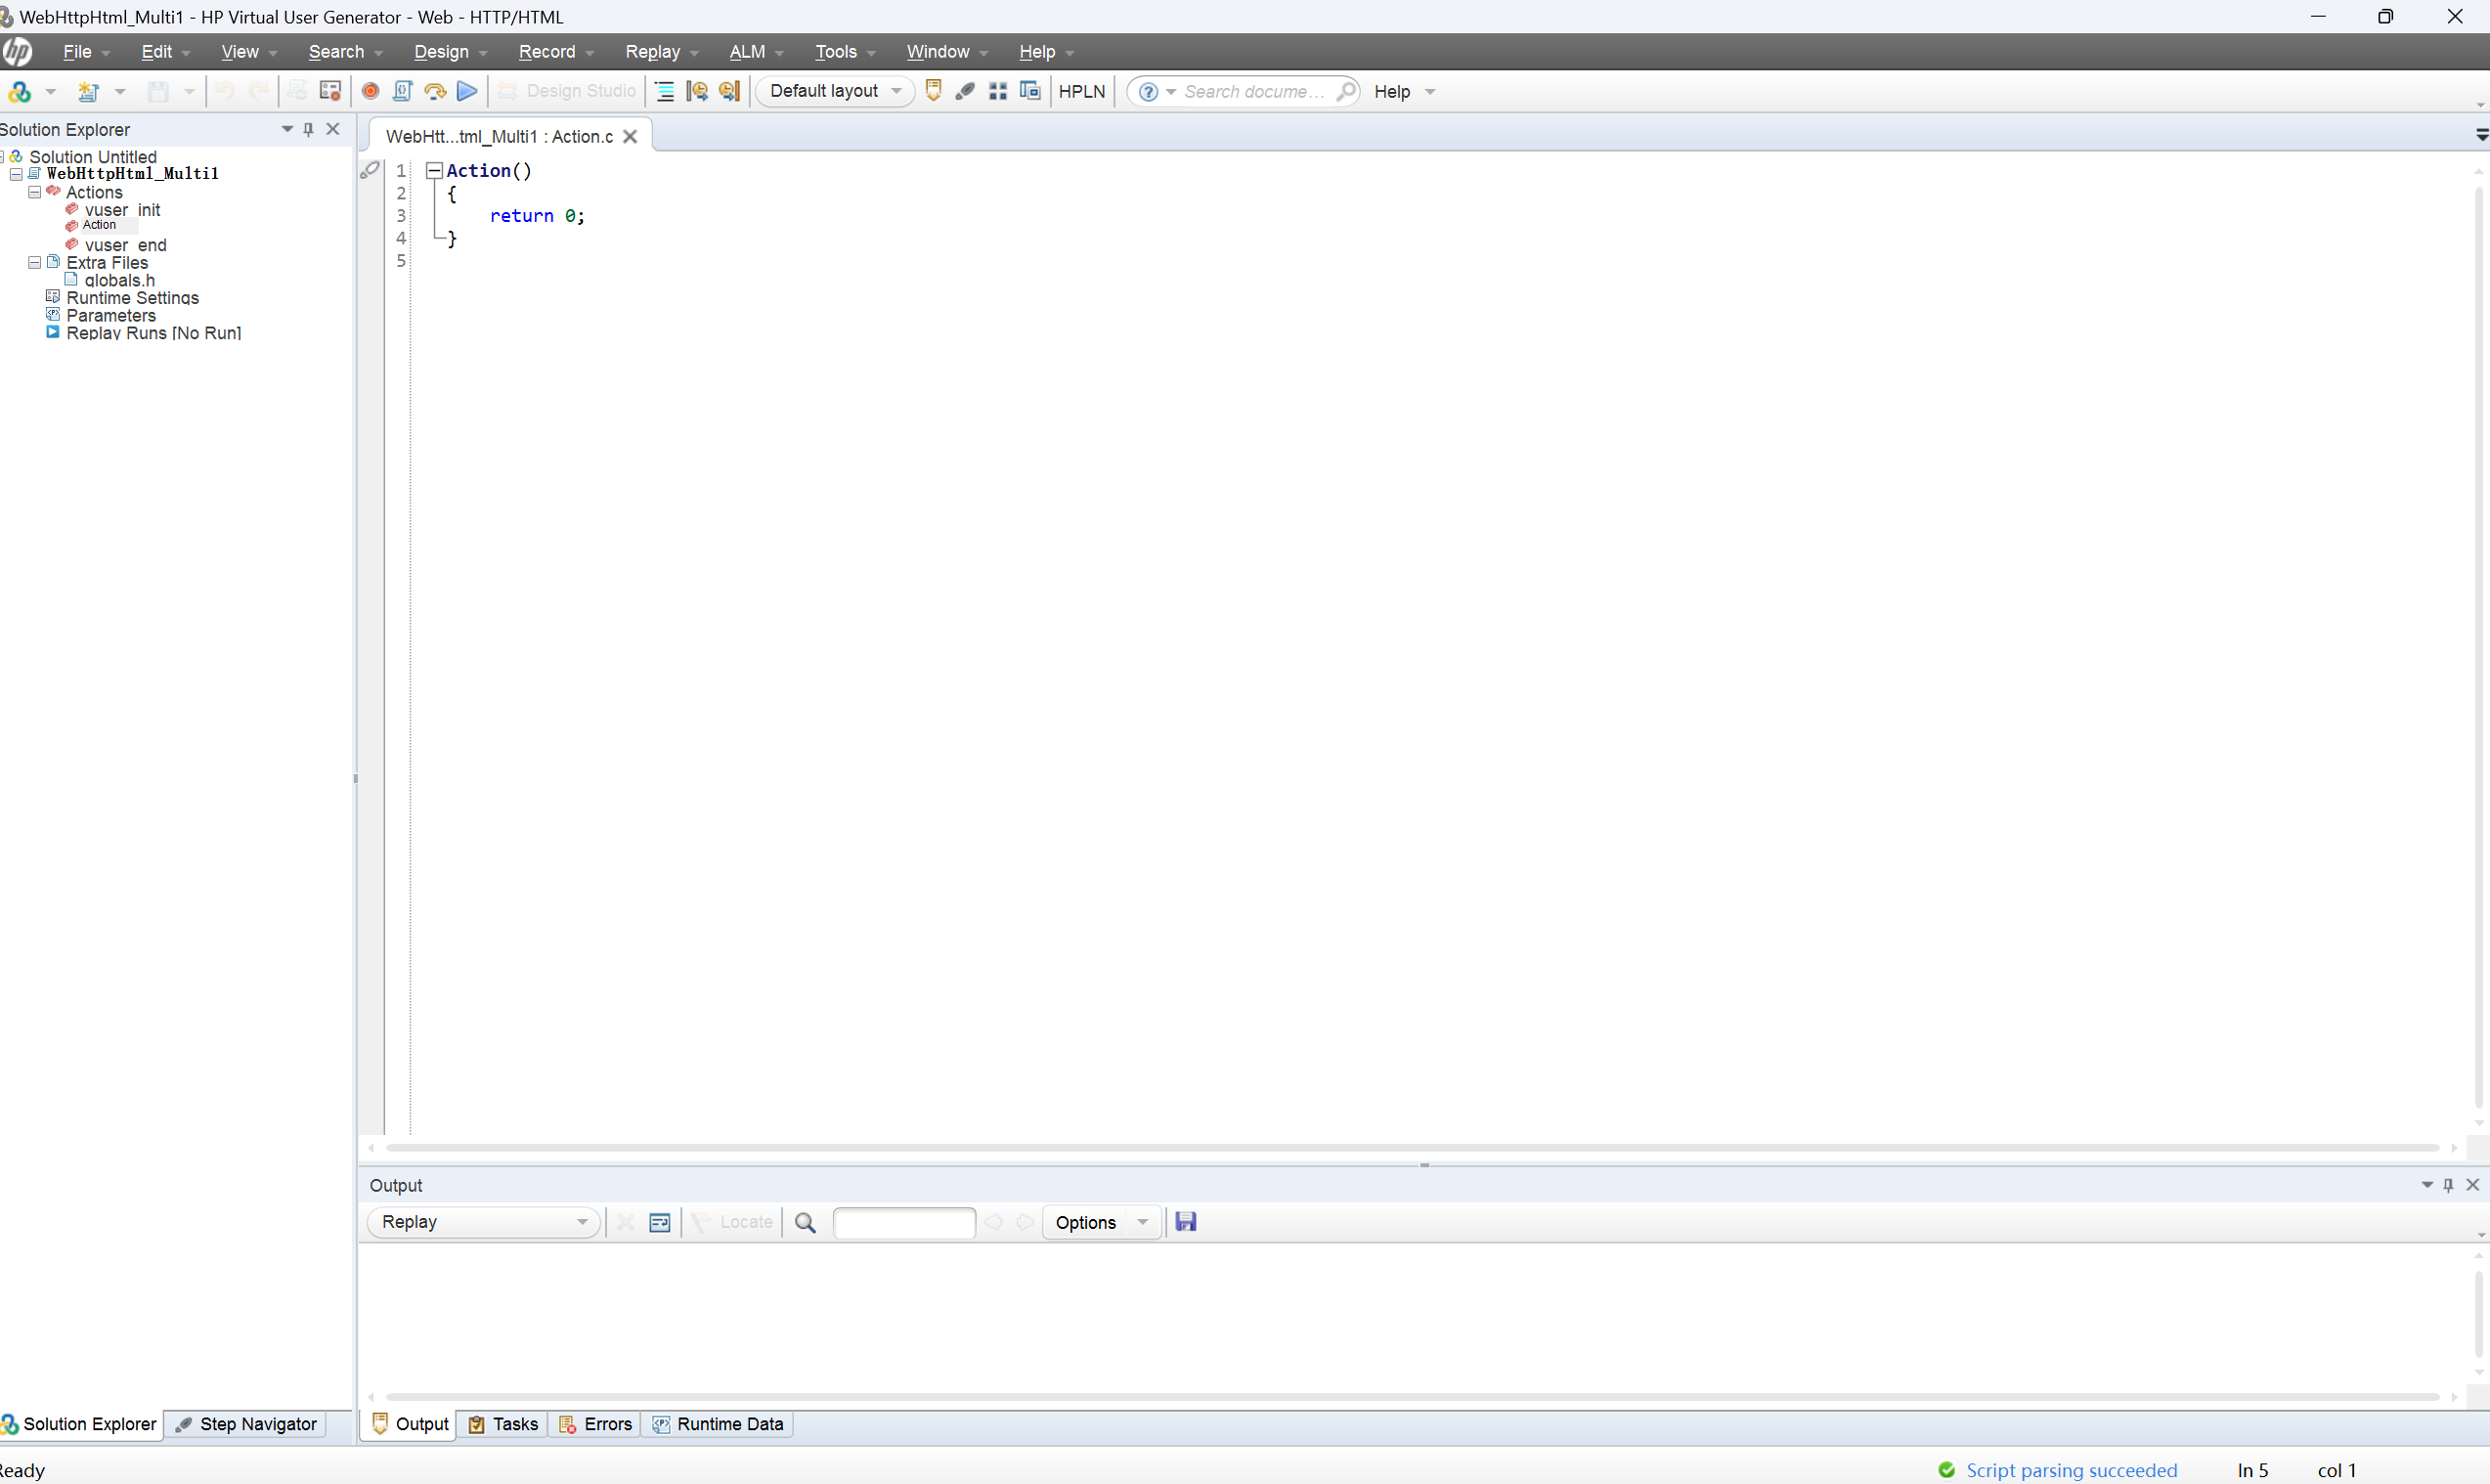
Task: Collapse the Action() code fold box
Action: coord(434,171)
